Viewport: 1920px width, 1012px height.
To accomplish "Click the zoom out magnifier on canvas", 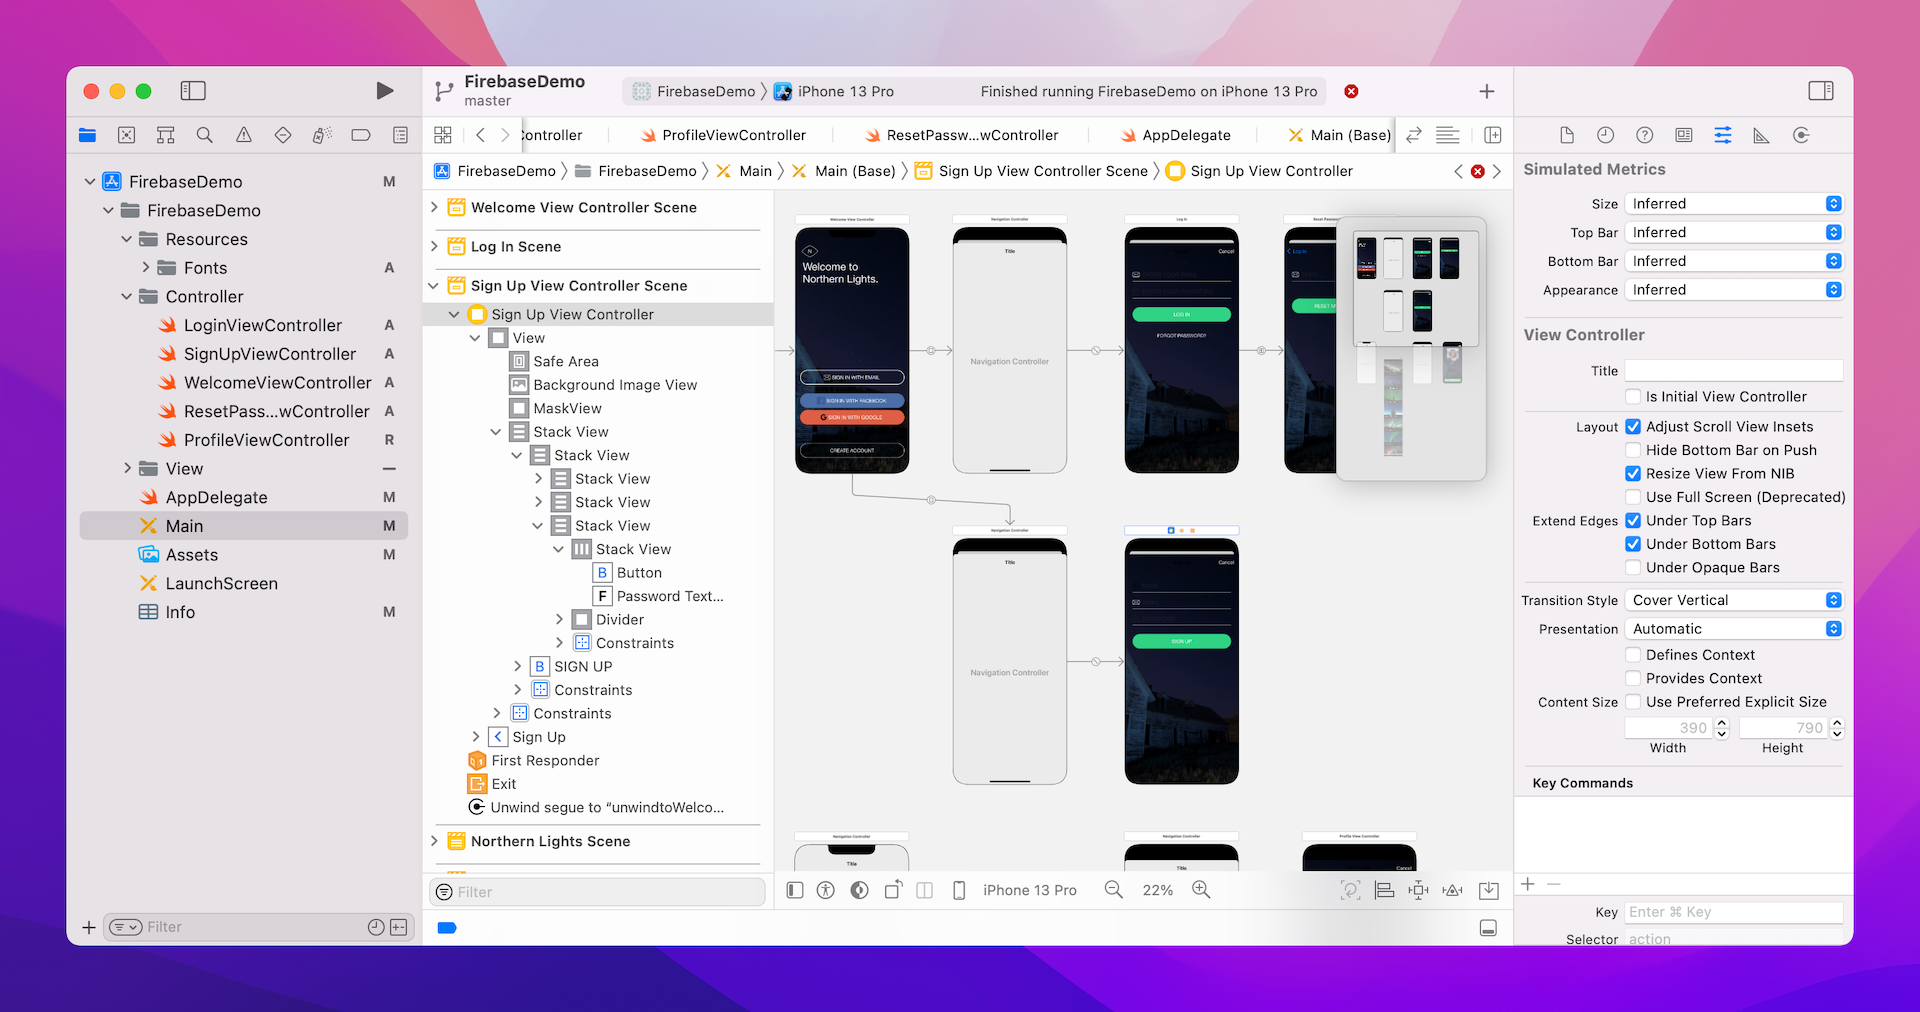I will click(1113, 890).
